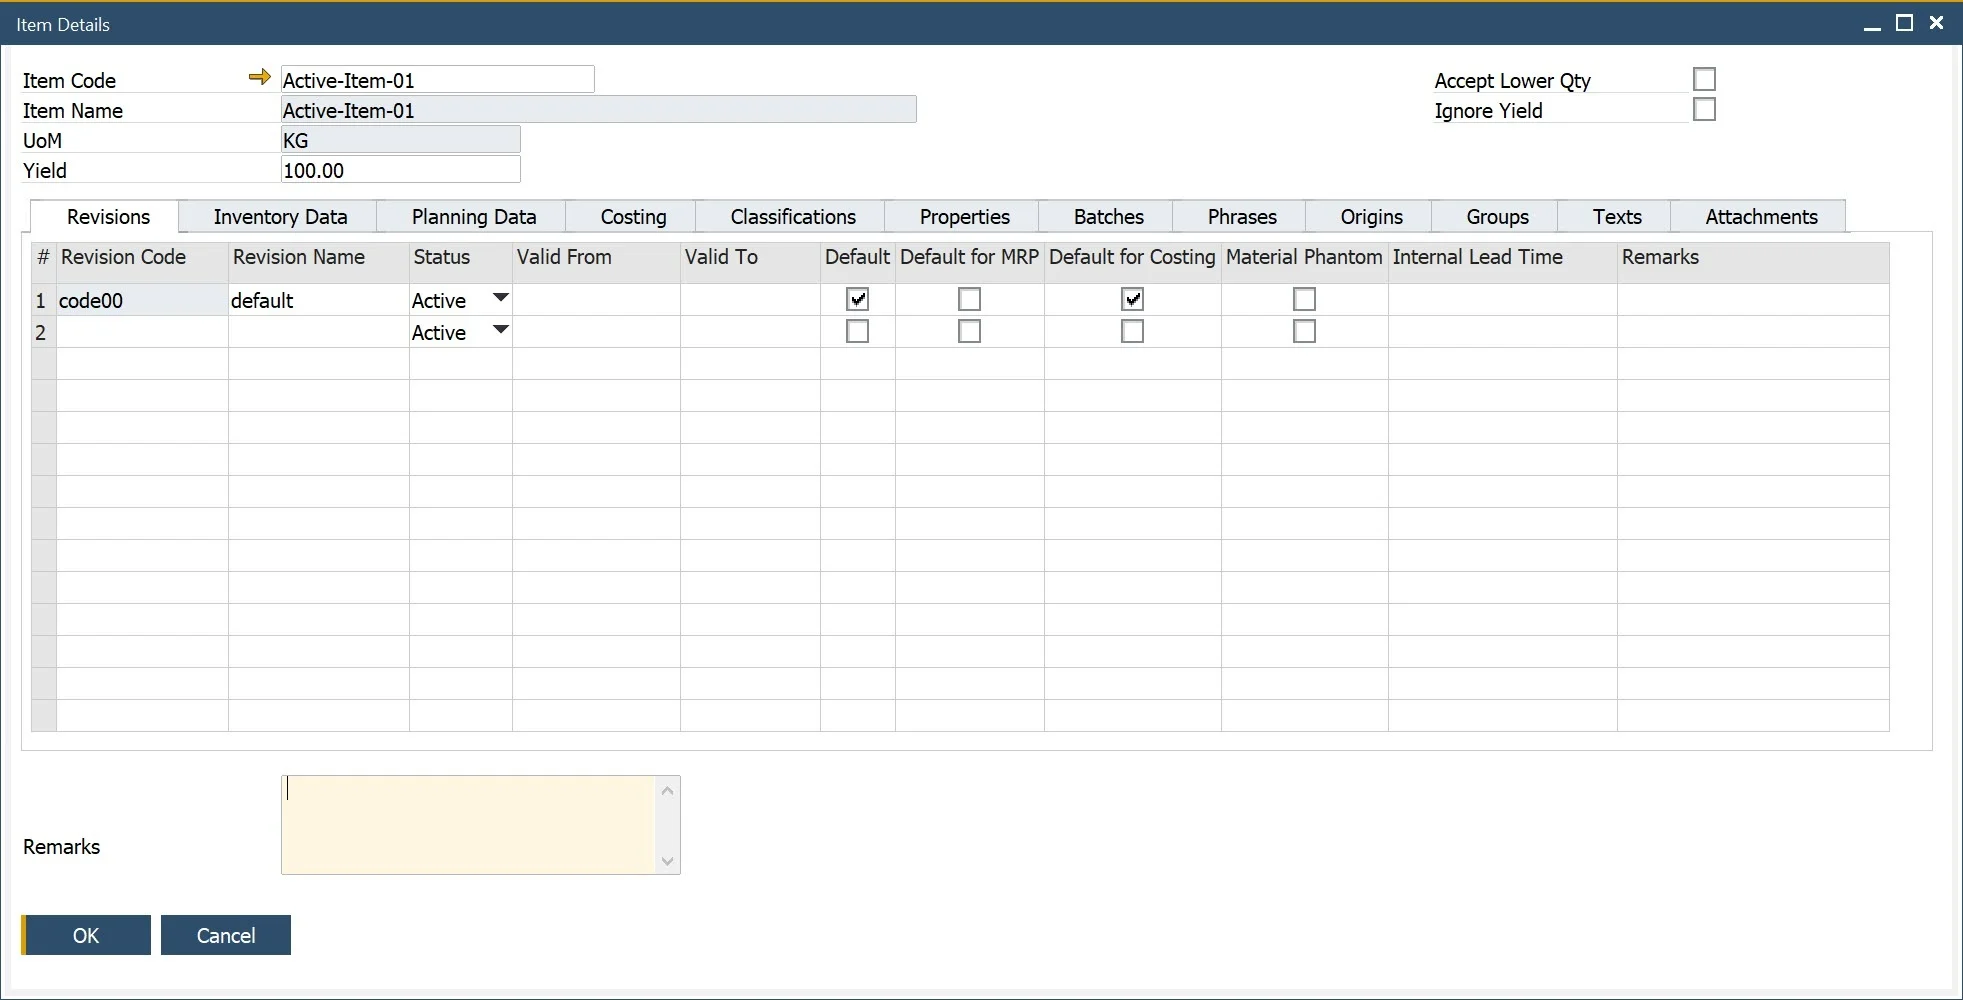This screenshot has width=1963, height=1000.
Task: Click the golden link arrow beside Item Code
Action: (x=259, y=78)
